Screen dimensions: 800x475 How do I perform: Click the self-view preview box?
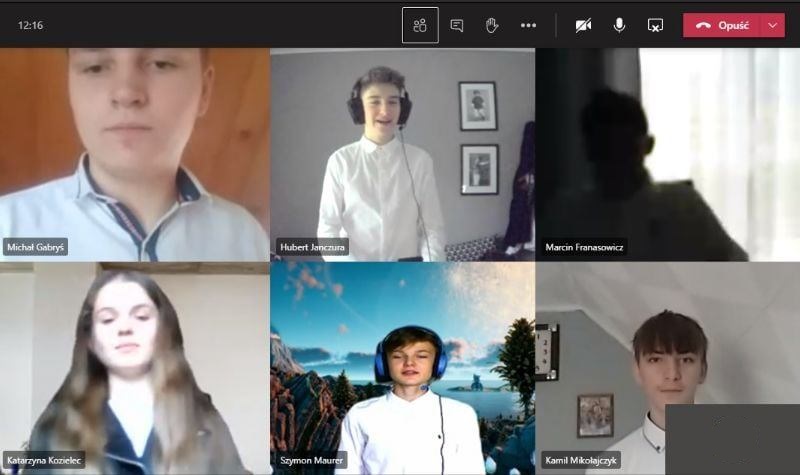pos(733,439)
